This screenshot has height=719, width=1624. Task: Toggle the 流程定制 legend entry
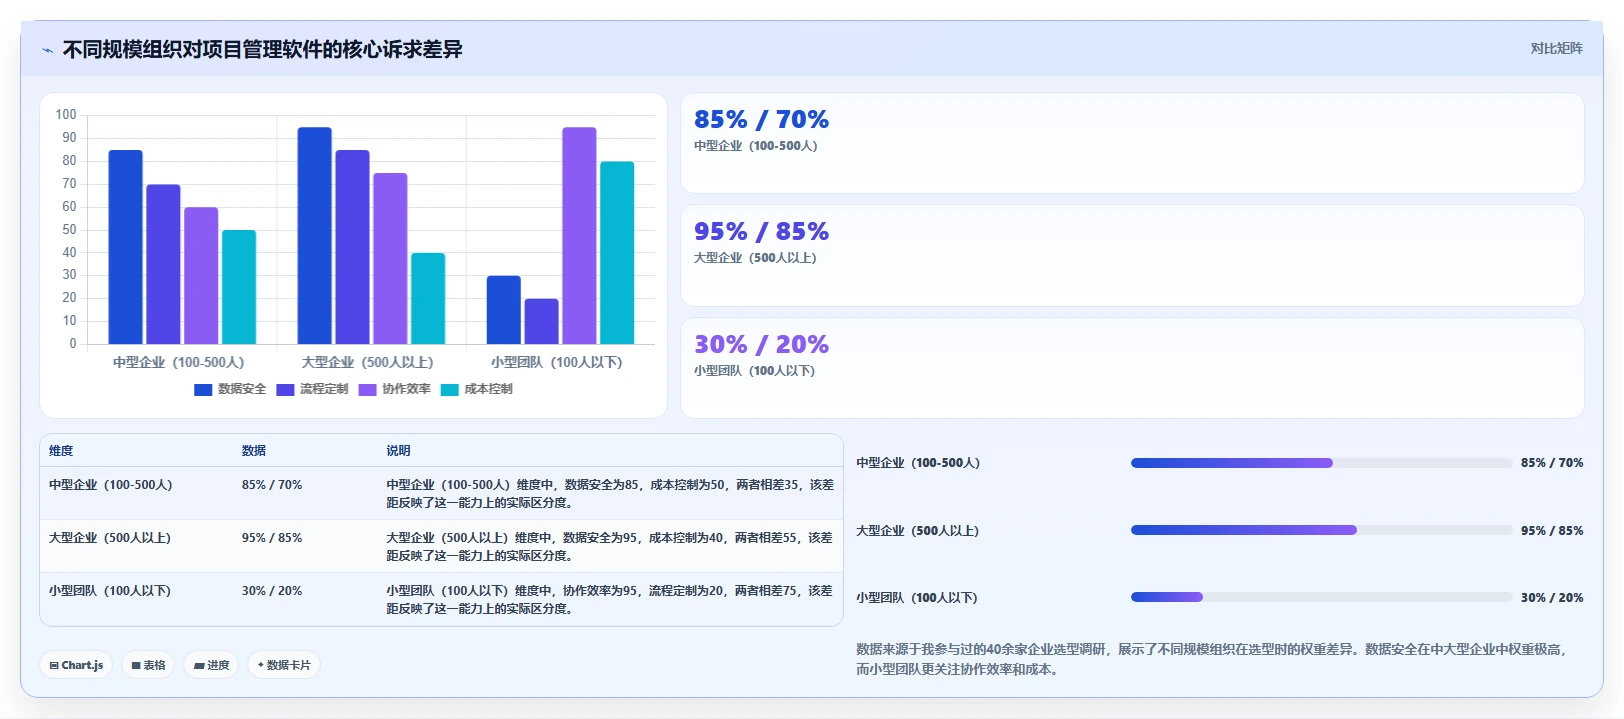coord(312,389)
